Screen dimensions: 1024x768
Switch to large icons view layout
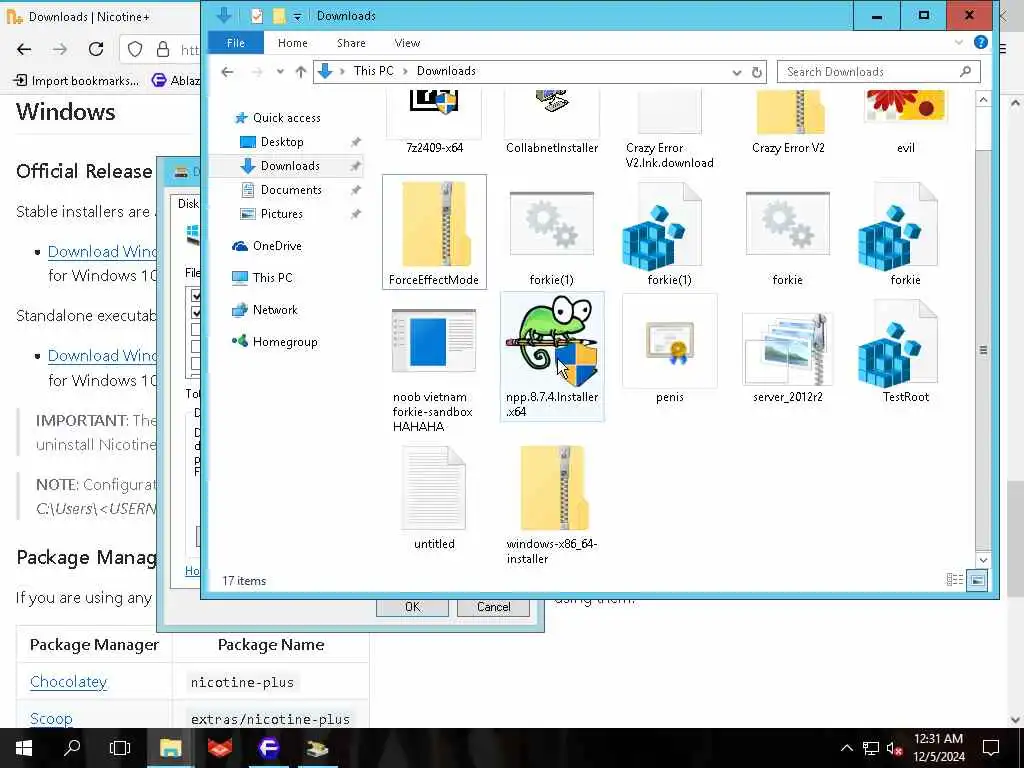pos(976,579)
